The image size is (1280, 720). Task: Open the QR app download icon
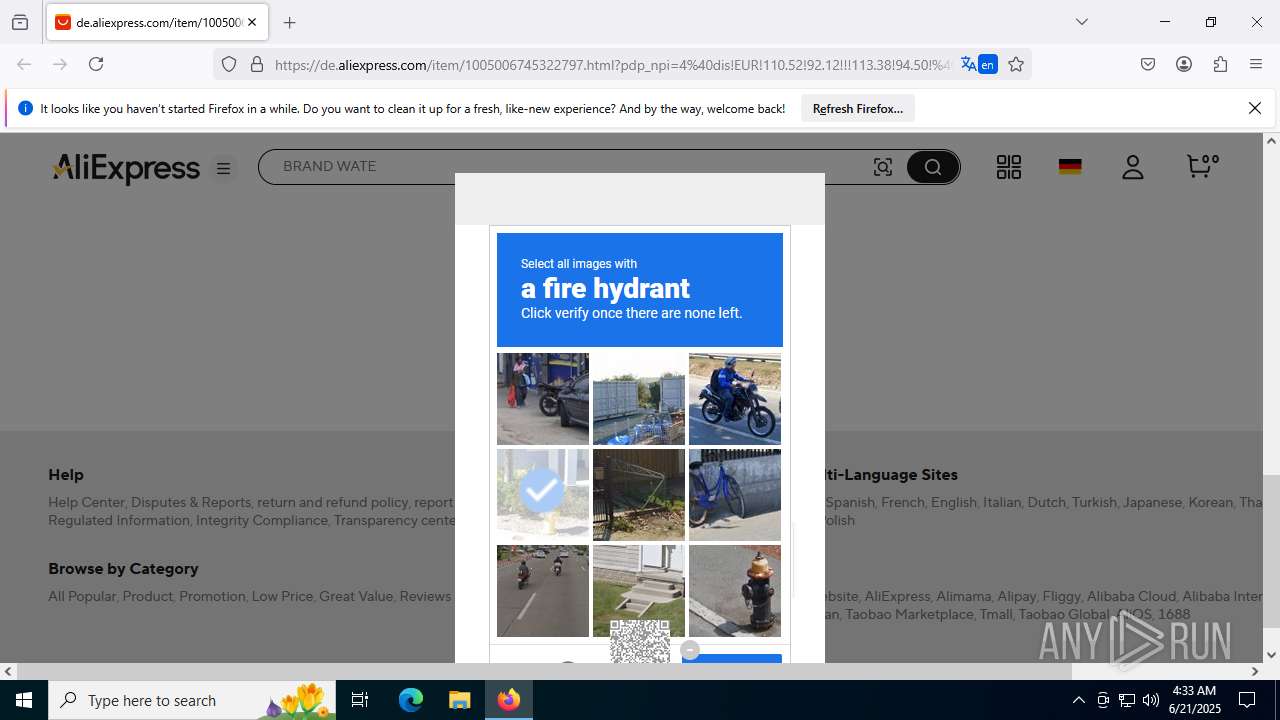tap(1009, 167)
